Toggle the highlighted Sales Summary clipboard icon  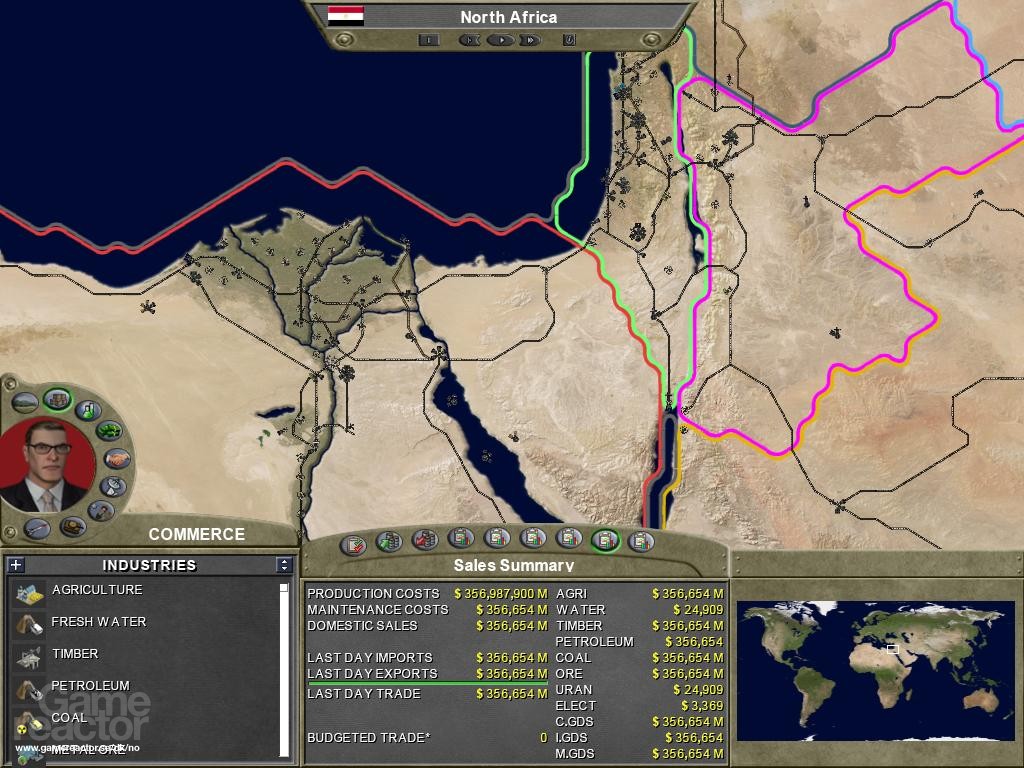[x=605, y=540]
